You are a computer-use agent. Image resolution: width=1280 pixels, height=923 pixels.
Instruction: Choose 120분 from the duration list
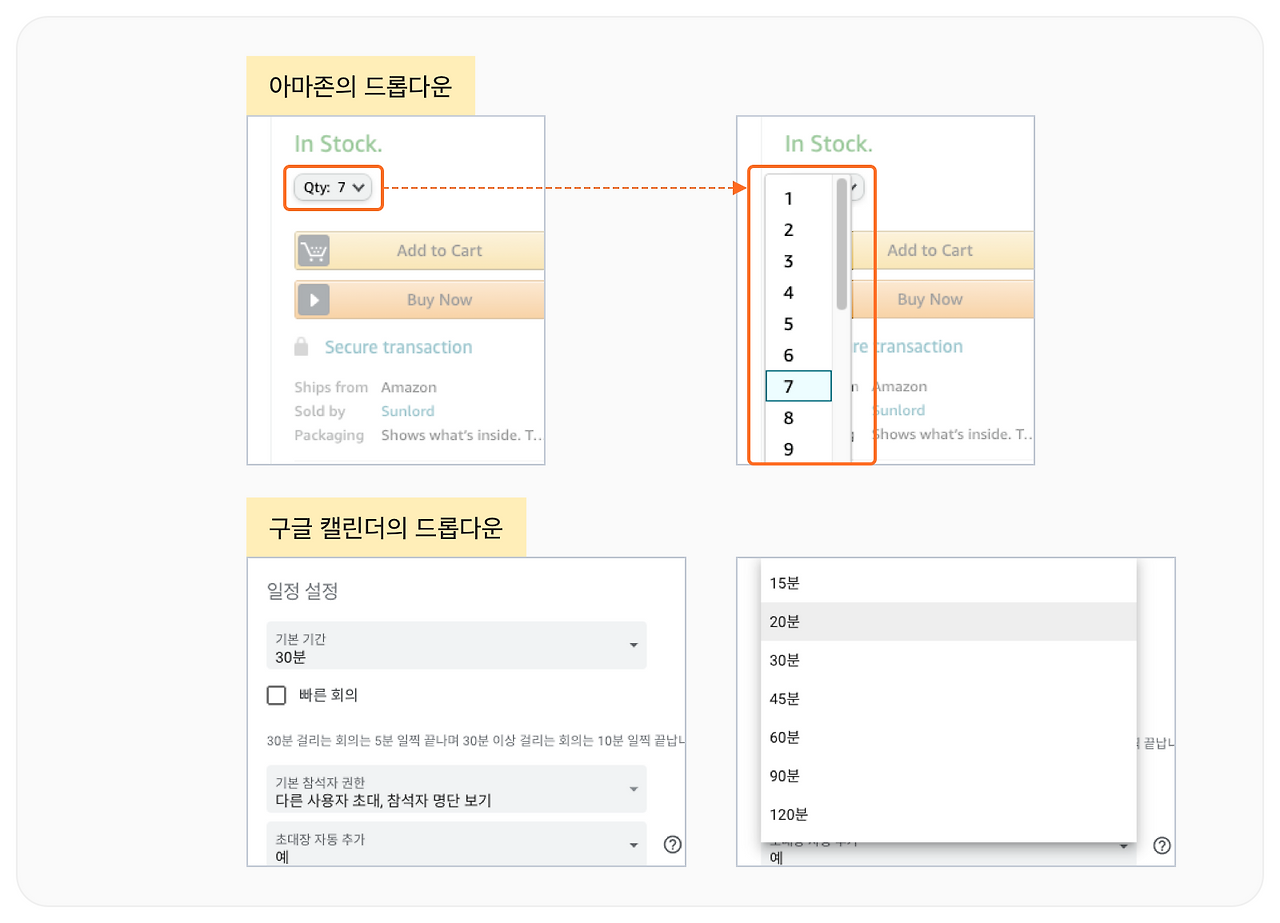tap(949, 814)
